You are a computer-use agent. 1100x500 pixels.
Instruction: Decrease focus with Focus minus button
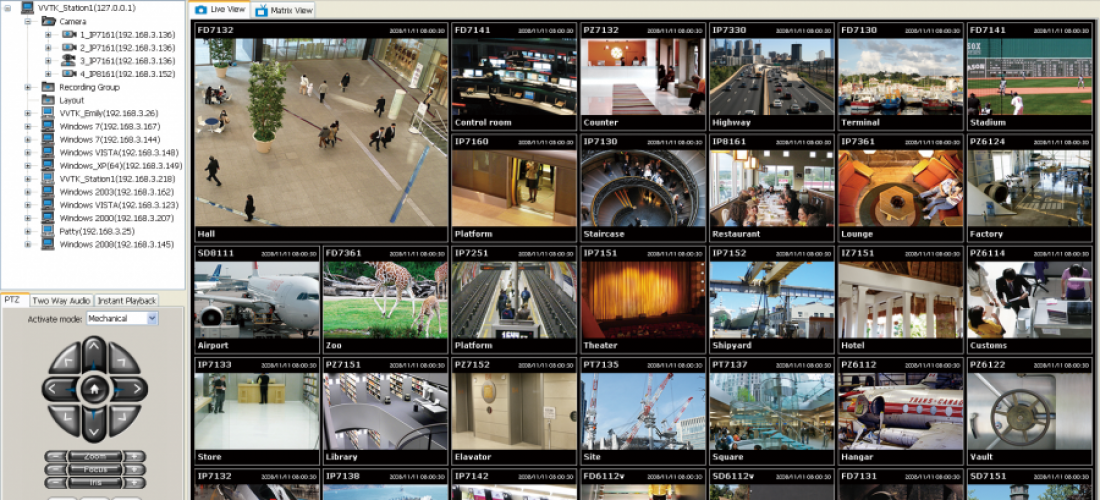[55, 469]
